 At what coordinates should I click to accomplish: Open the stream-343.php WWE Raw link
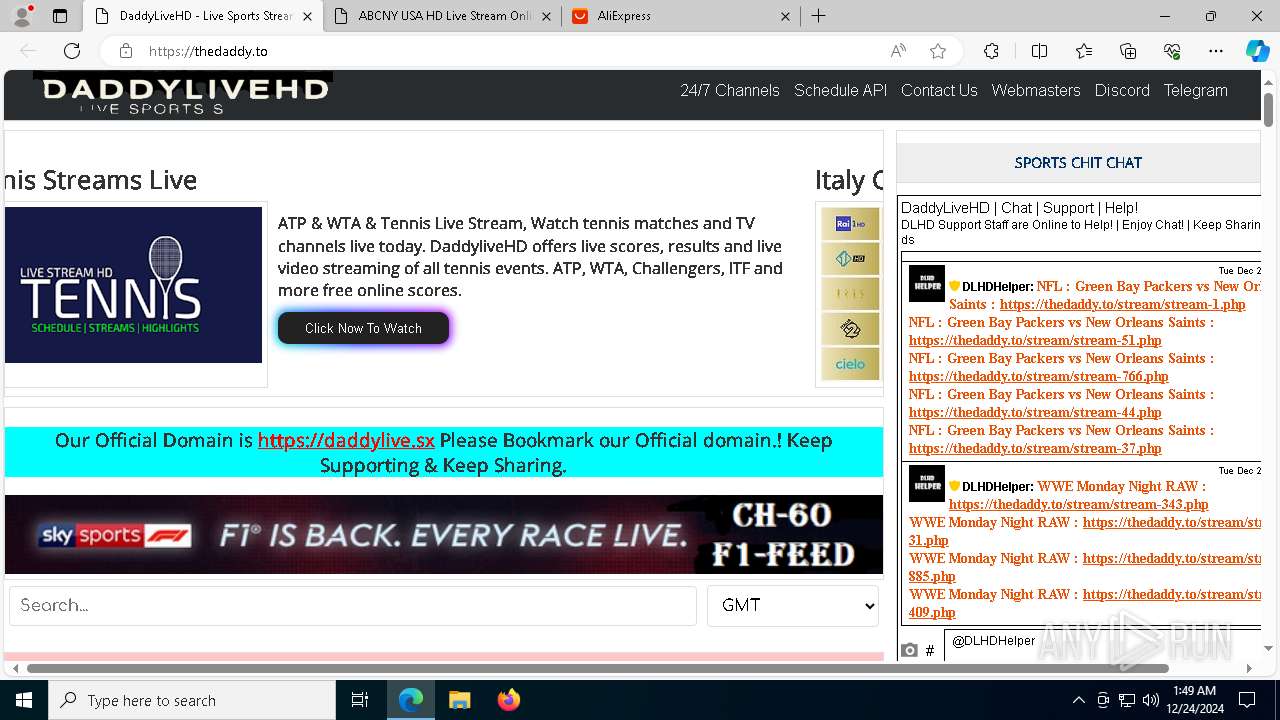click(1078, 504)
